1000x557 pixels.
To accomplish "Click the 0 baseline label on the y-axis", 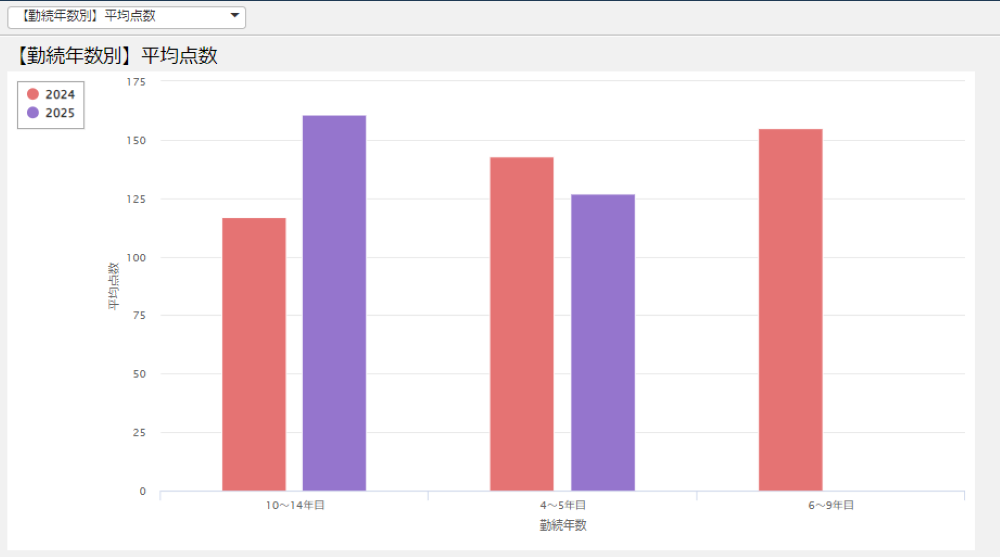I will point(142,492).
